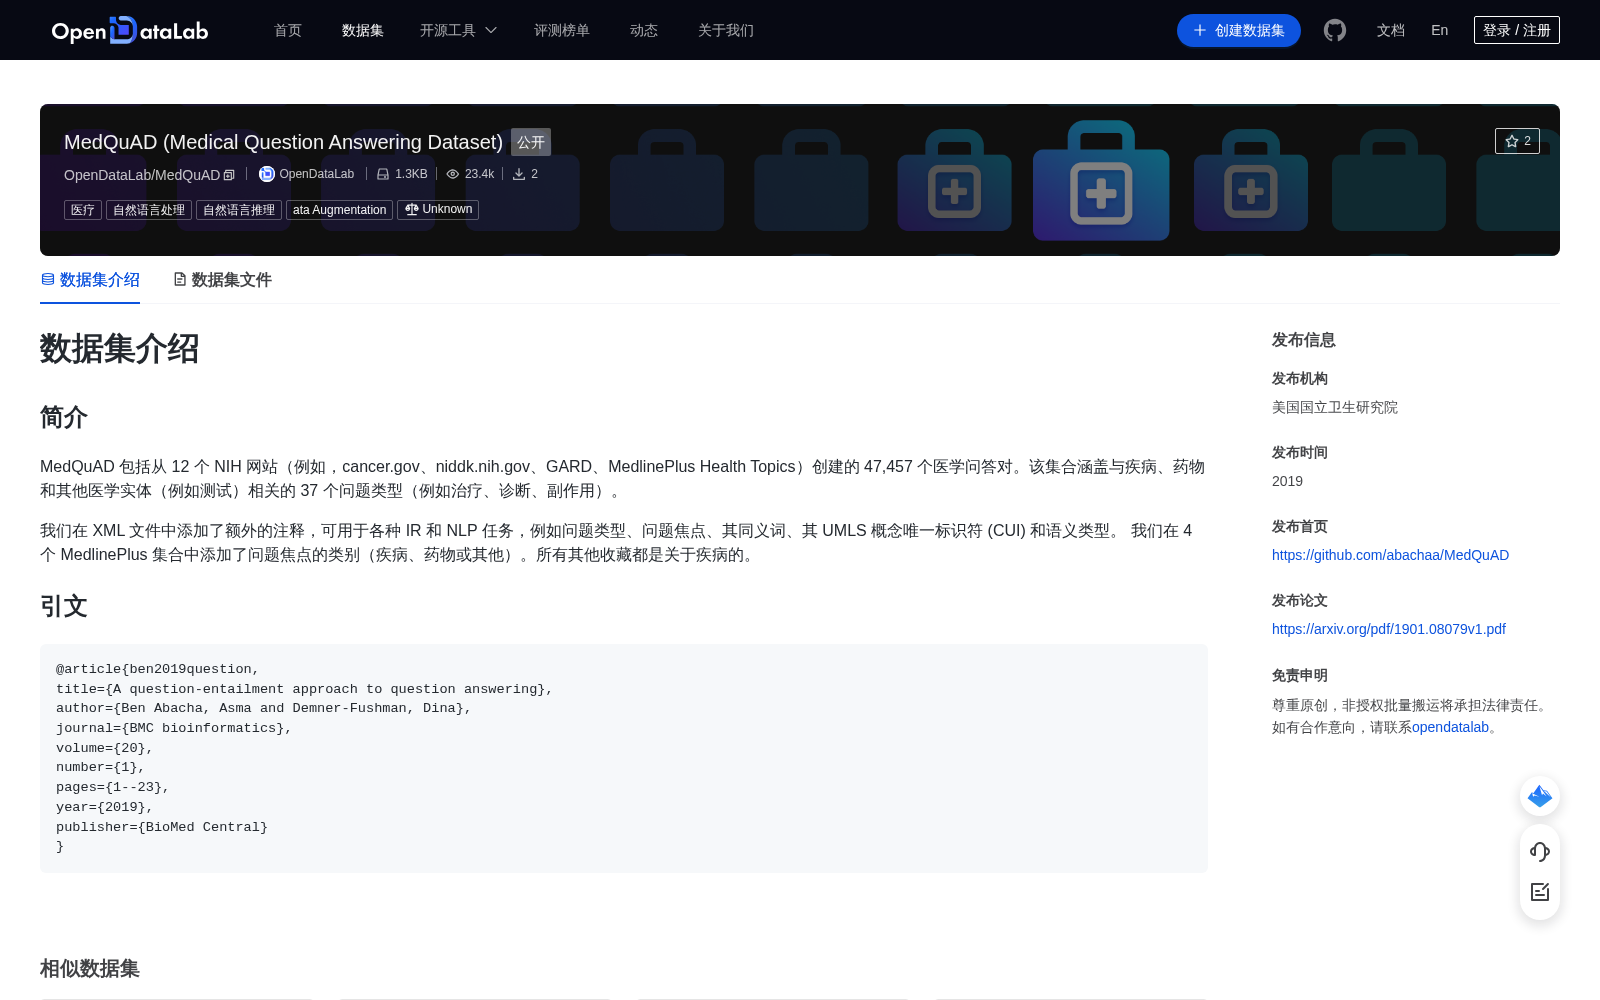Open the 文档 link
1600x1000 pixels.
(x=1391, y=30)
